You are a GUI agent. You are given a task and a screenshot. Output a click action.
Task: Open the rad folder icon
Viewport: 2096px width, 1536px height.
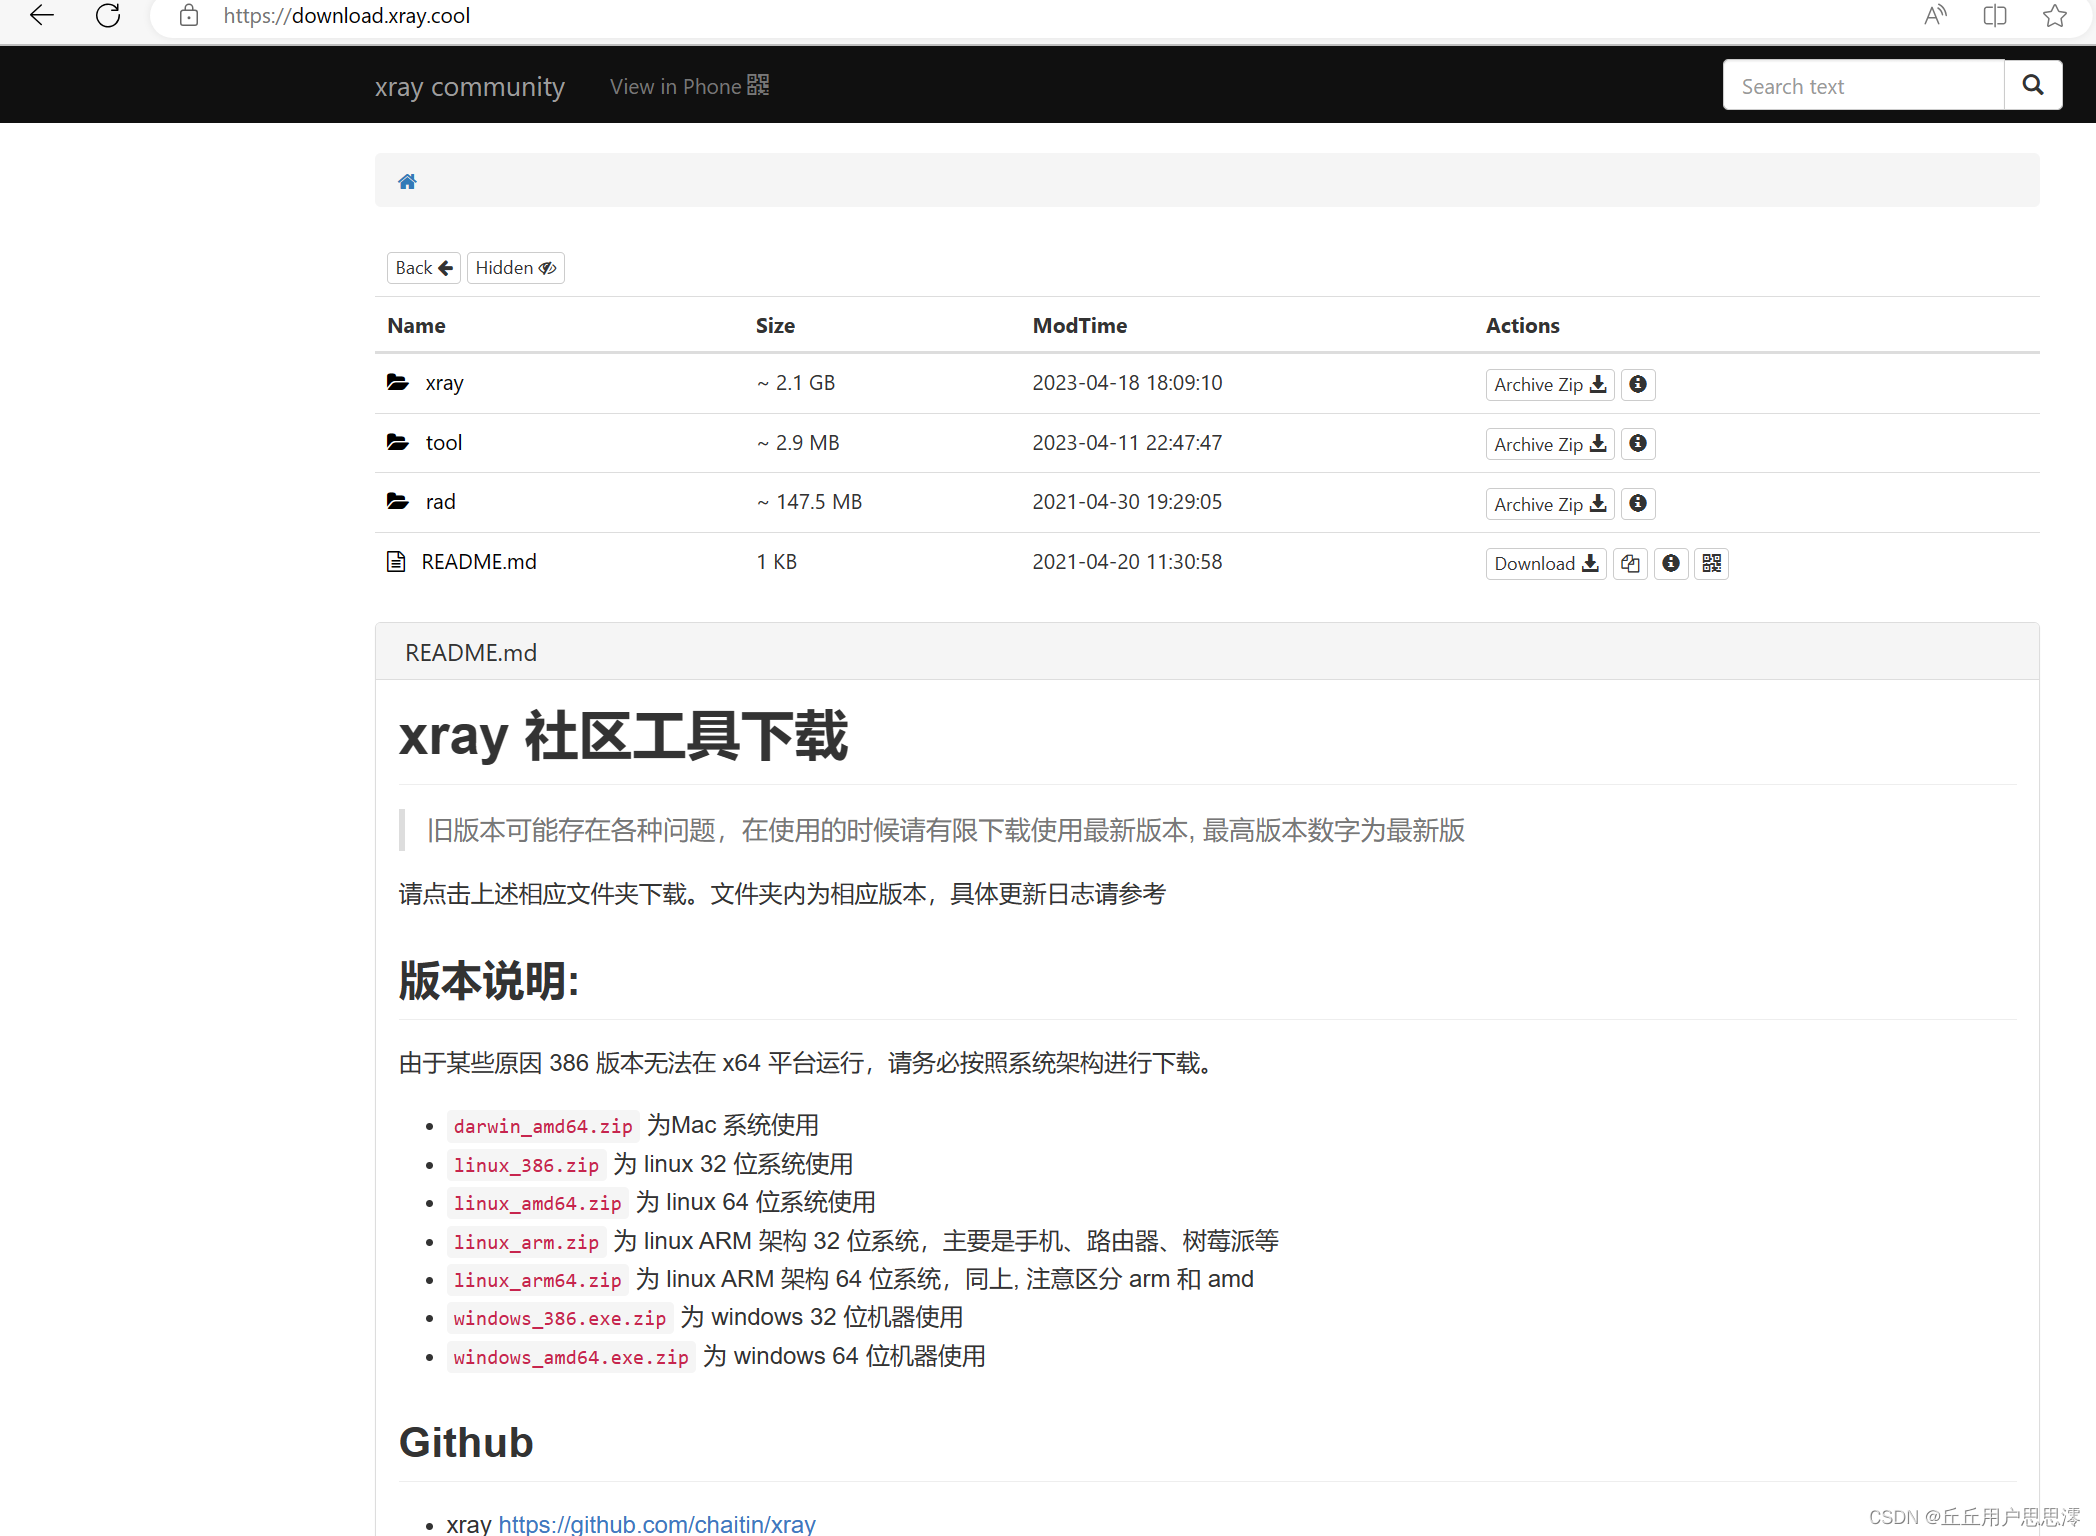(x=398, y=501)
